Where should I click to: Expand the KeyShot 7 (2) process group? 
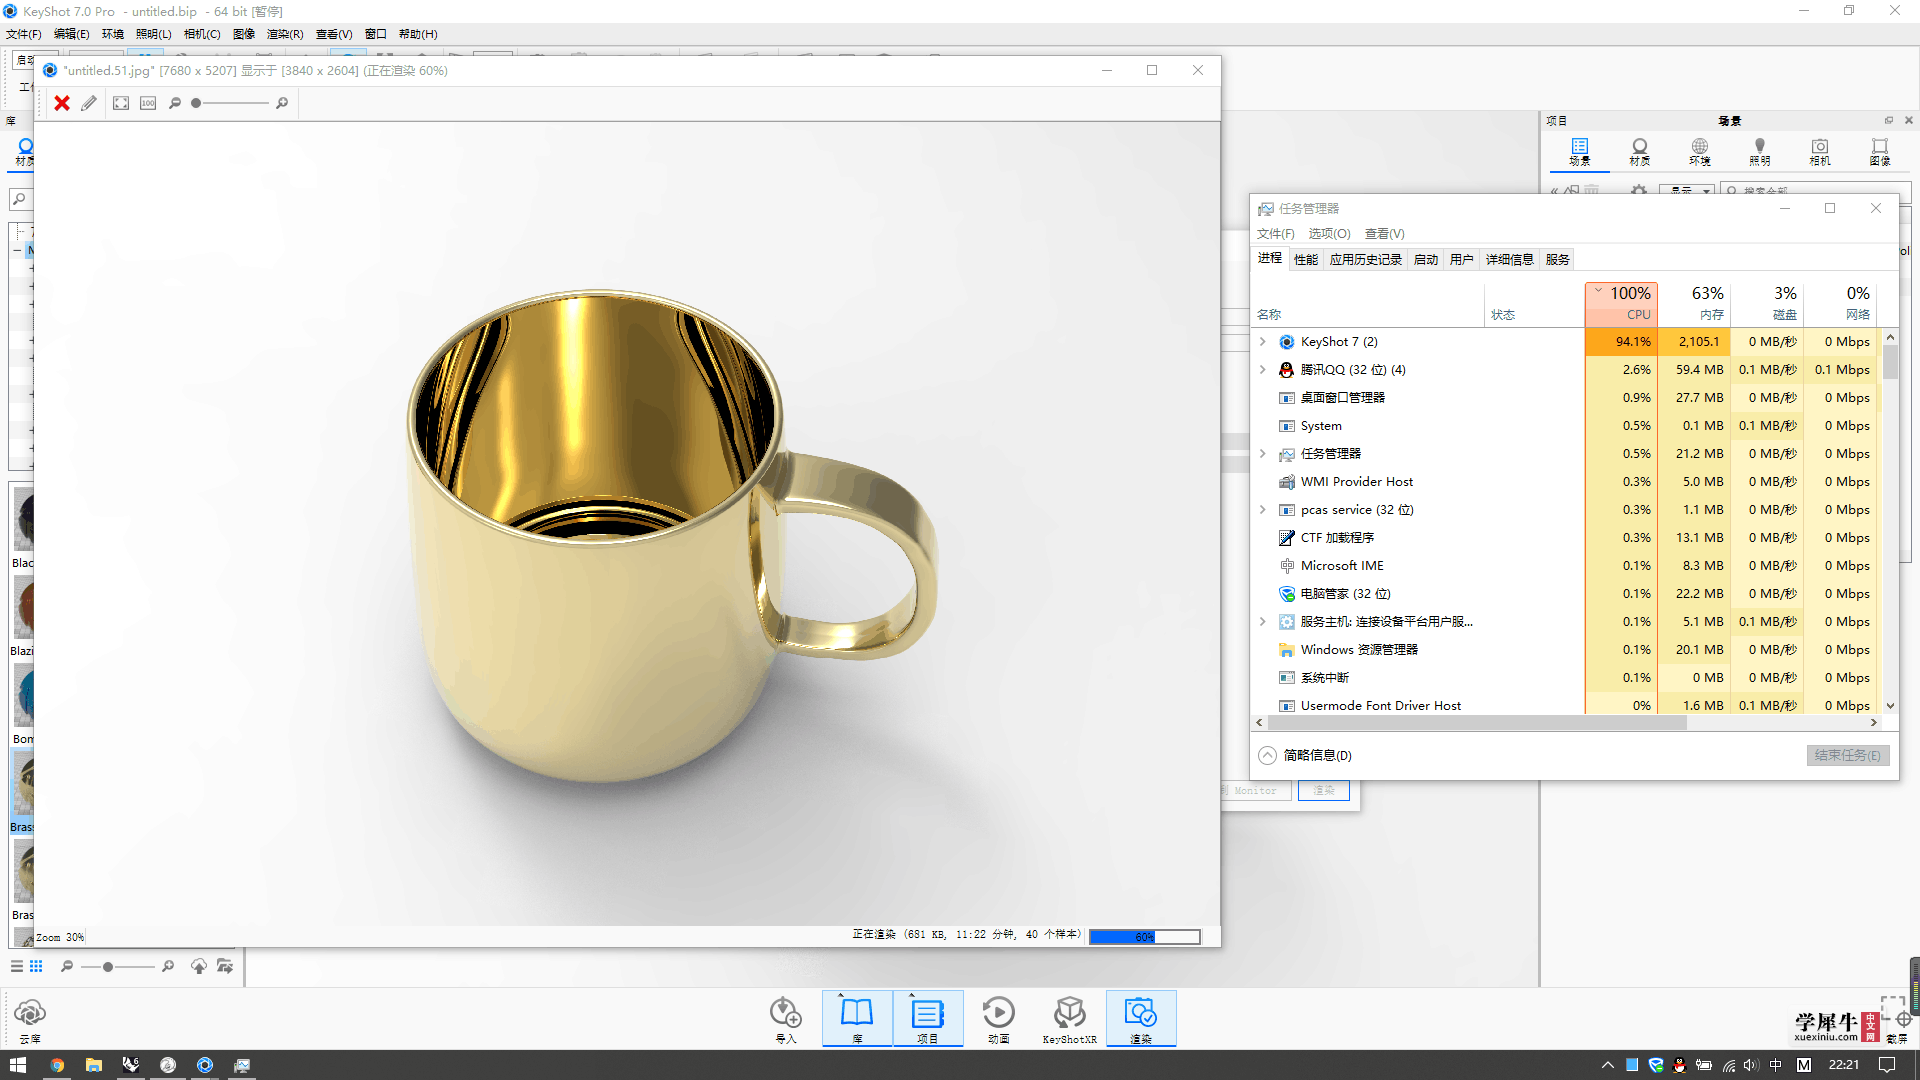point(1263,342)
